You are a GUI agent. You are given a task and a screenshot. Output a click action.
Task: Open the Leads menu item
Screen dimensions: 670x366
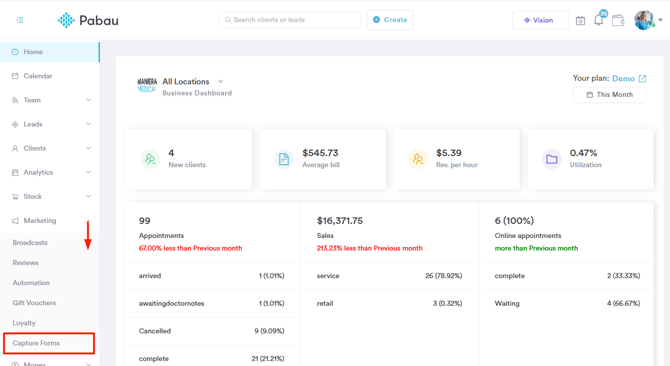coord(33,124)
